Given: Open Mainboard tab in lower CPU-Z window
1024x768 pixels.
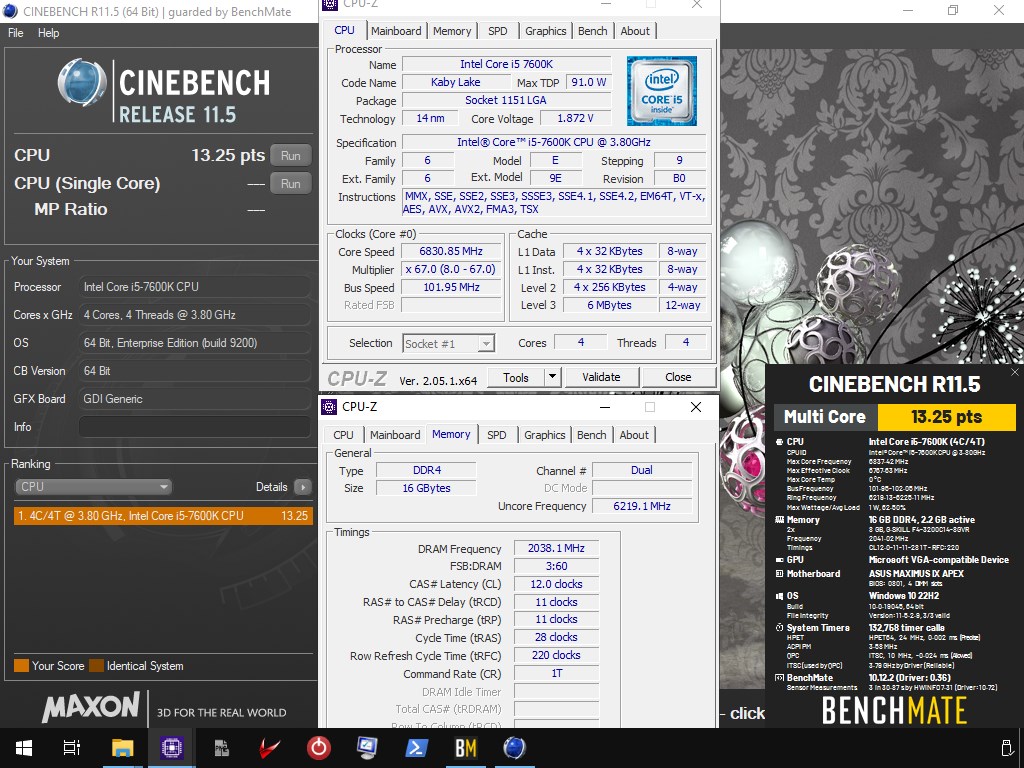Looking at the screenshot, I should point(395,435).
